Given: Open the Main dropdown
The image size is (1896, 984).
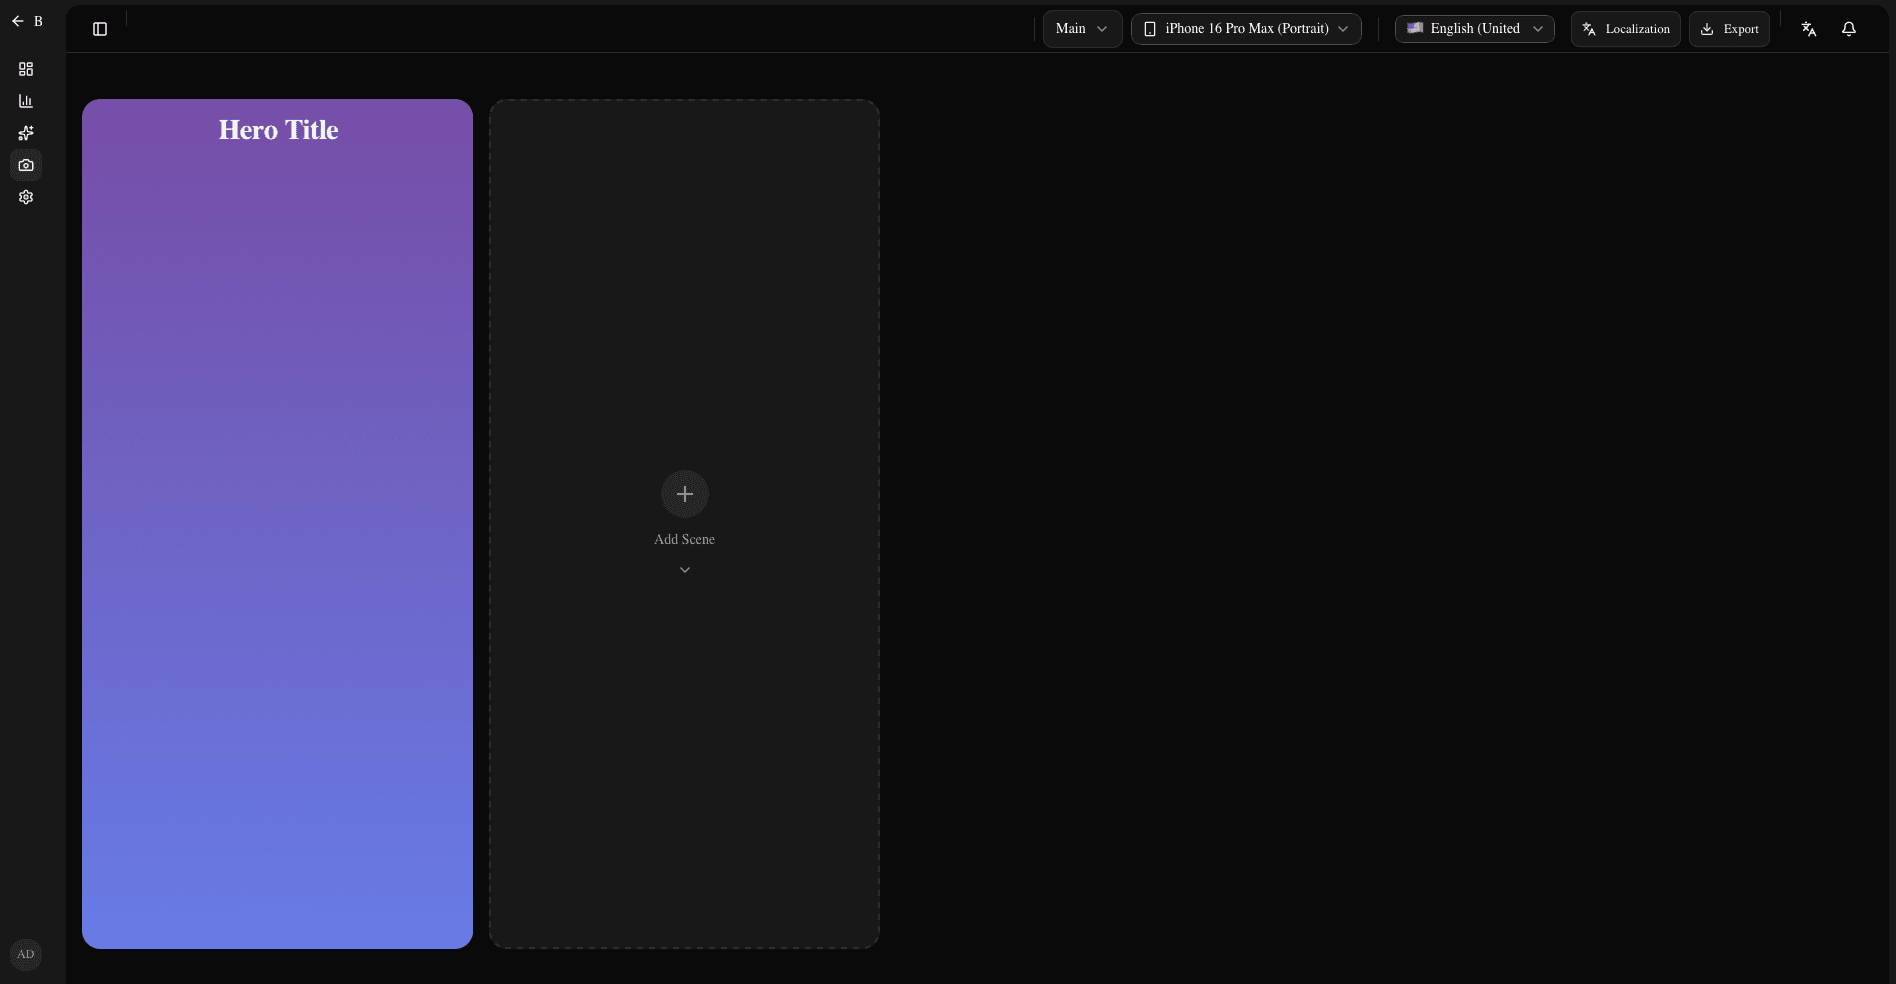Looking at the screenshot, I should [1082, 29].
